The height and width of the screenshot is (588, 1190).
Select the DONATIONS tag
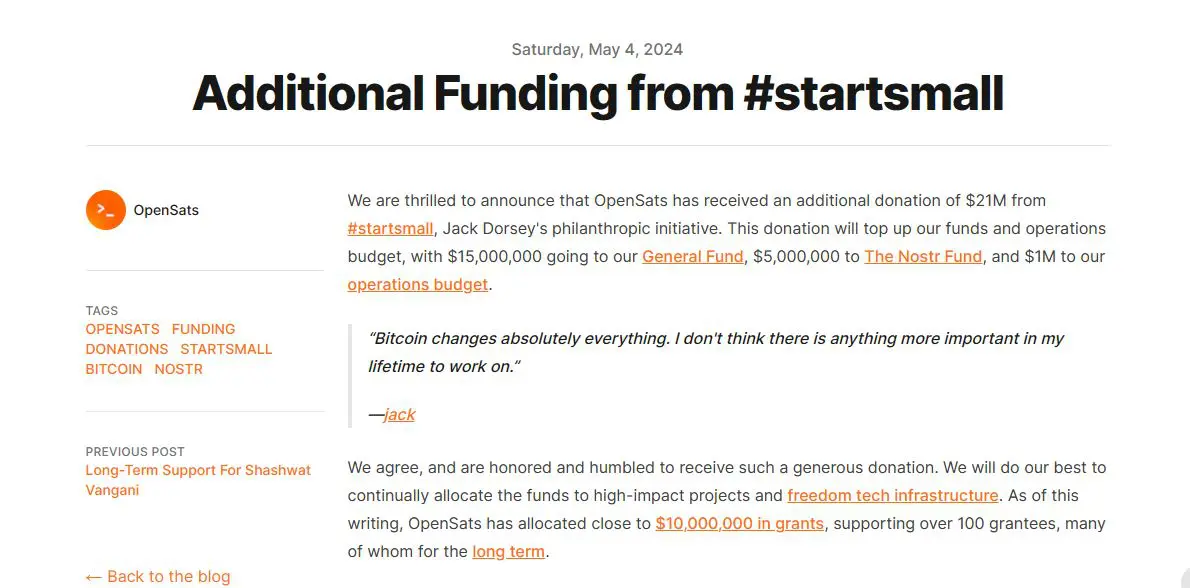click(127, 349)
